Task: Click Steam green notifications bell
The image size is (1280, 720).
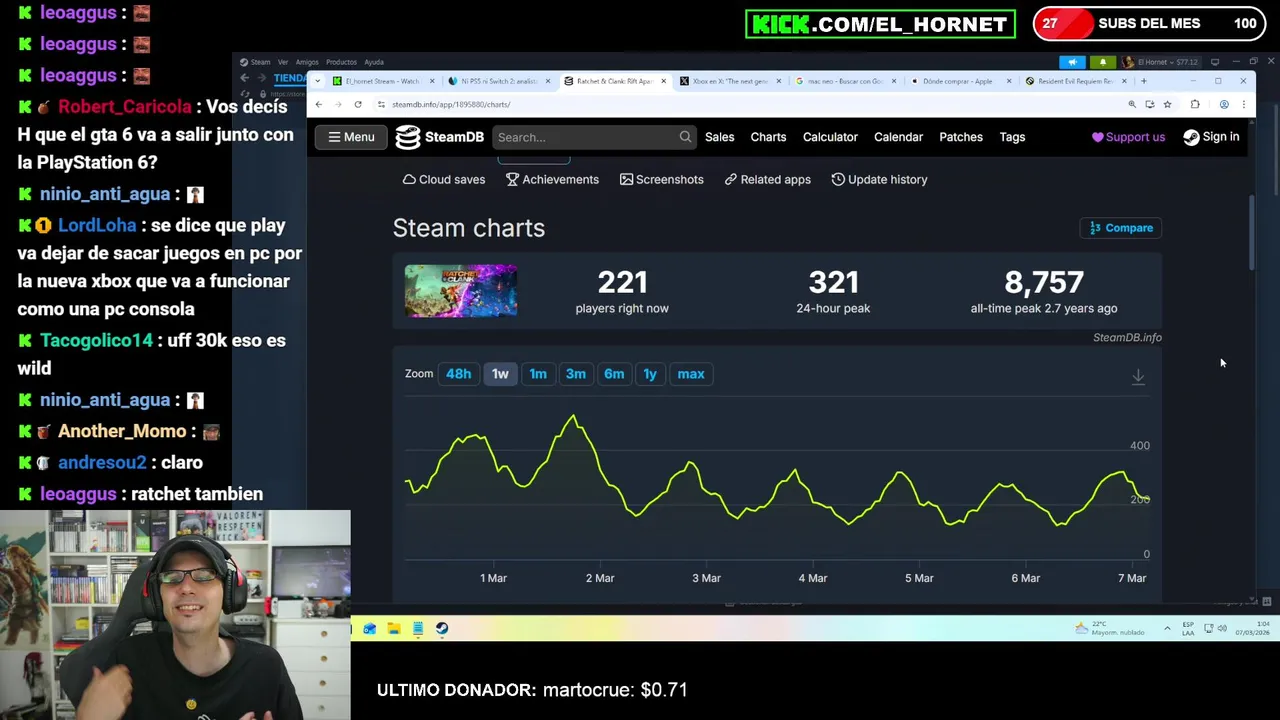Action: [x=1103, y=62]
